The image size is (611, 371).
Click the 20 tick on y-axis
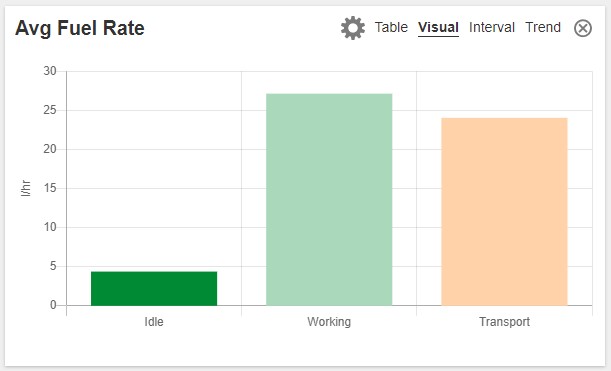[50, 149]
